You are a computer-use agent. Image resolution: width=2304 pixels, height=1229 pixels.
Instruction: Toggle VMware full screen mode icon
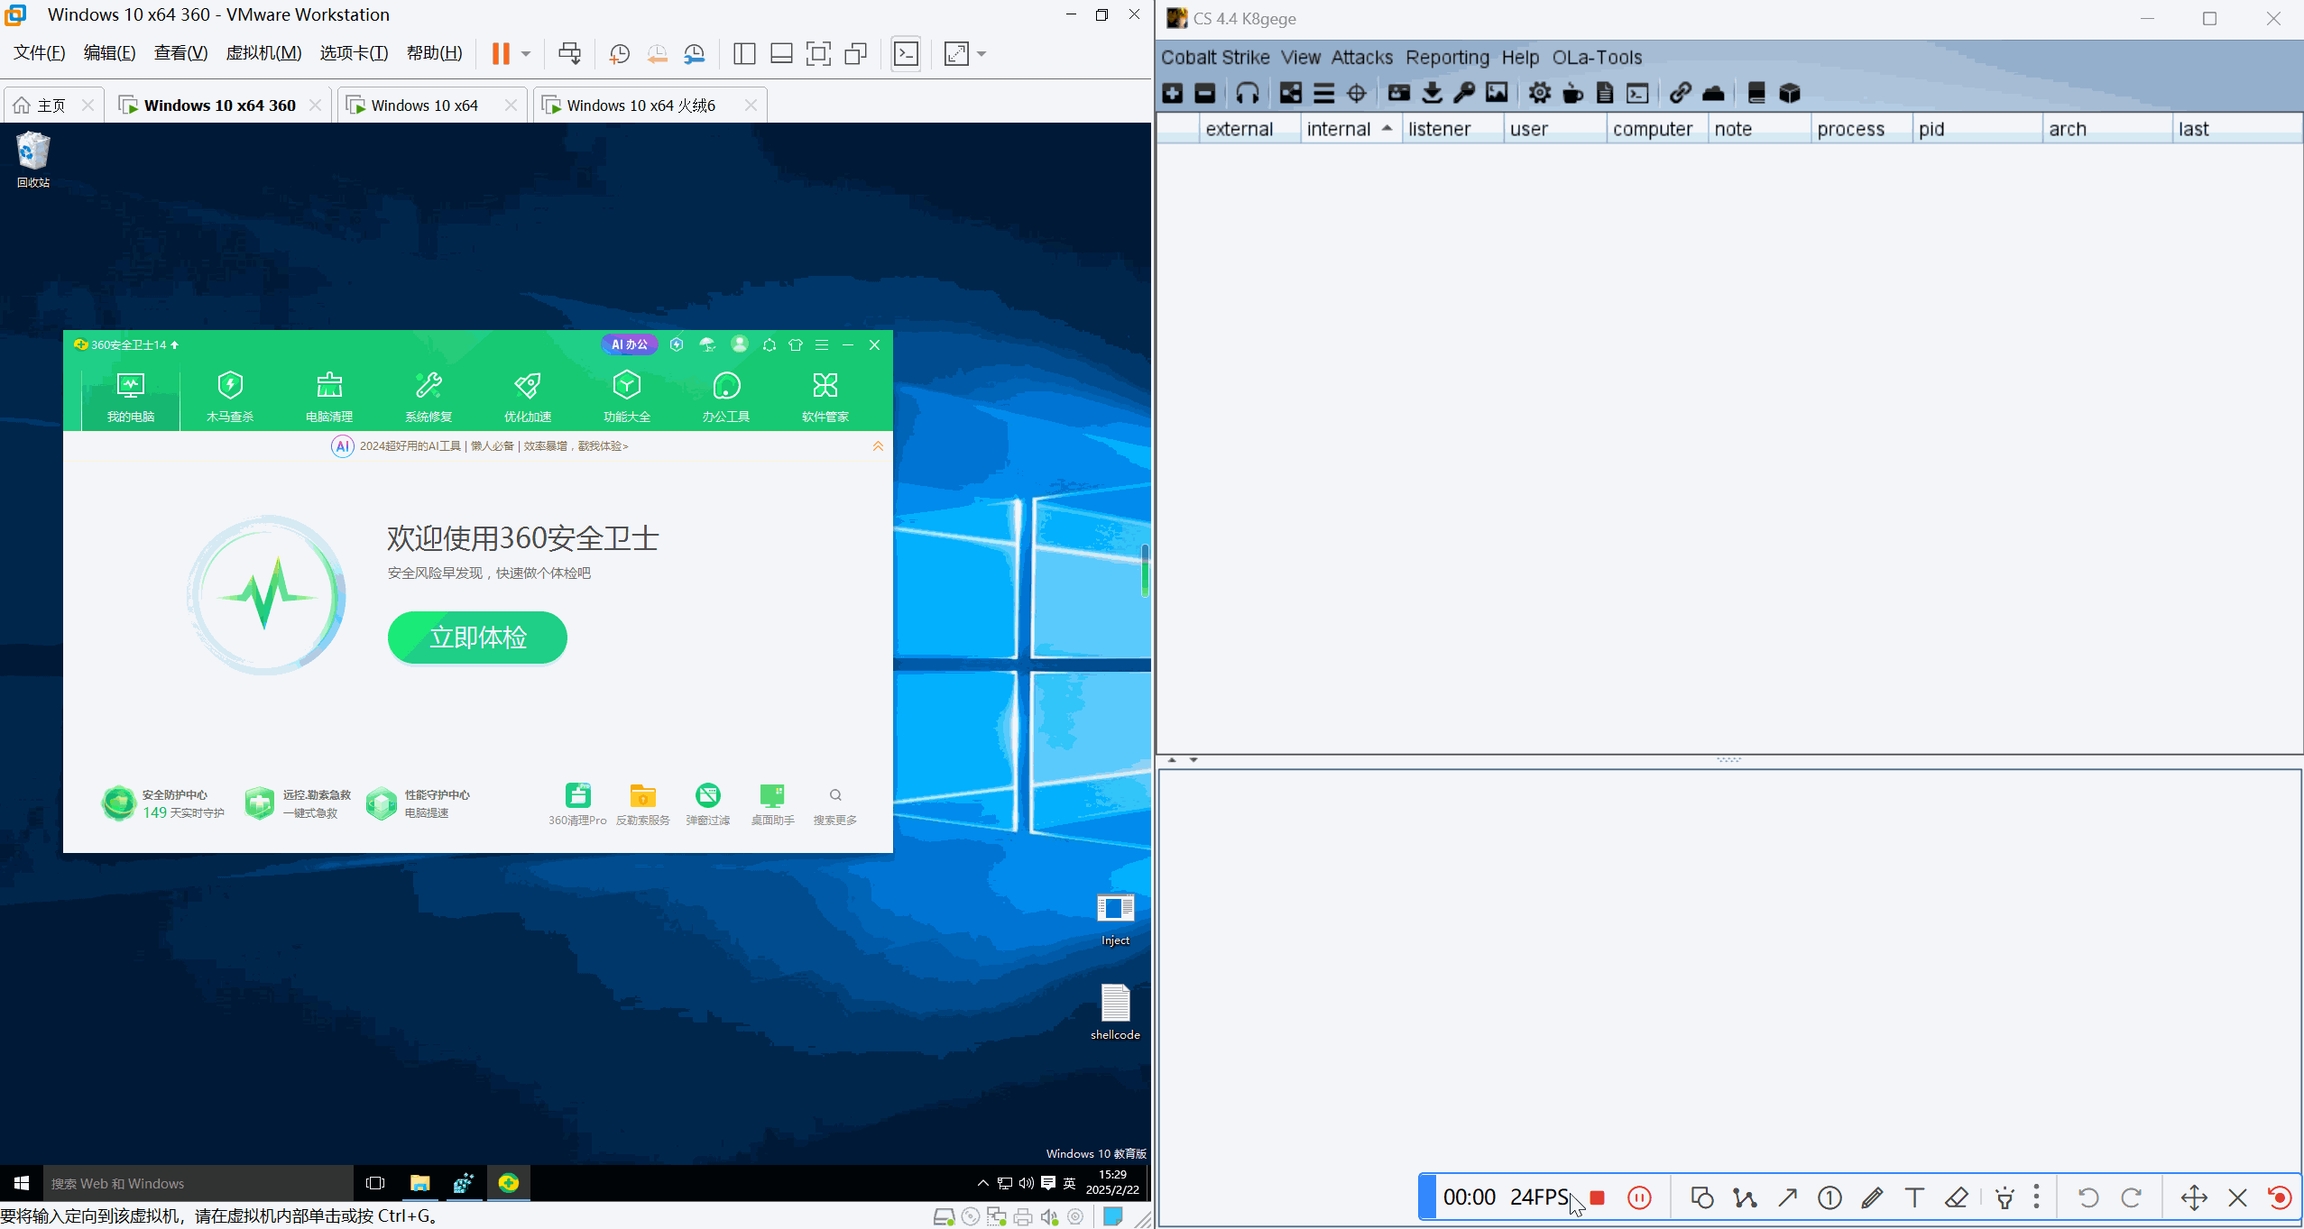pos(818,54)
